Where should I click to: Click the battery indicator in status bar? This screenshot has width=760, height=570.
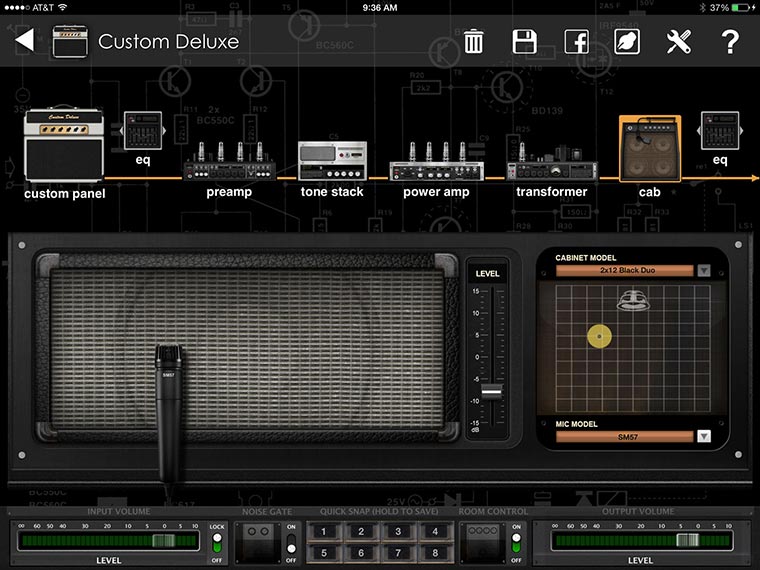(742, 7)
